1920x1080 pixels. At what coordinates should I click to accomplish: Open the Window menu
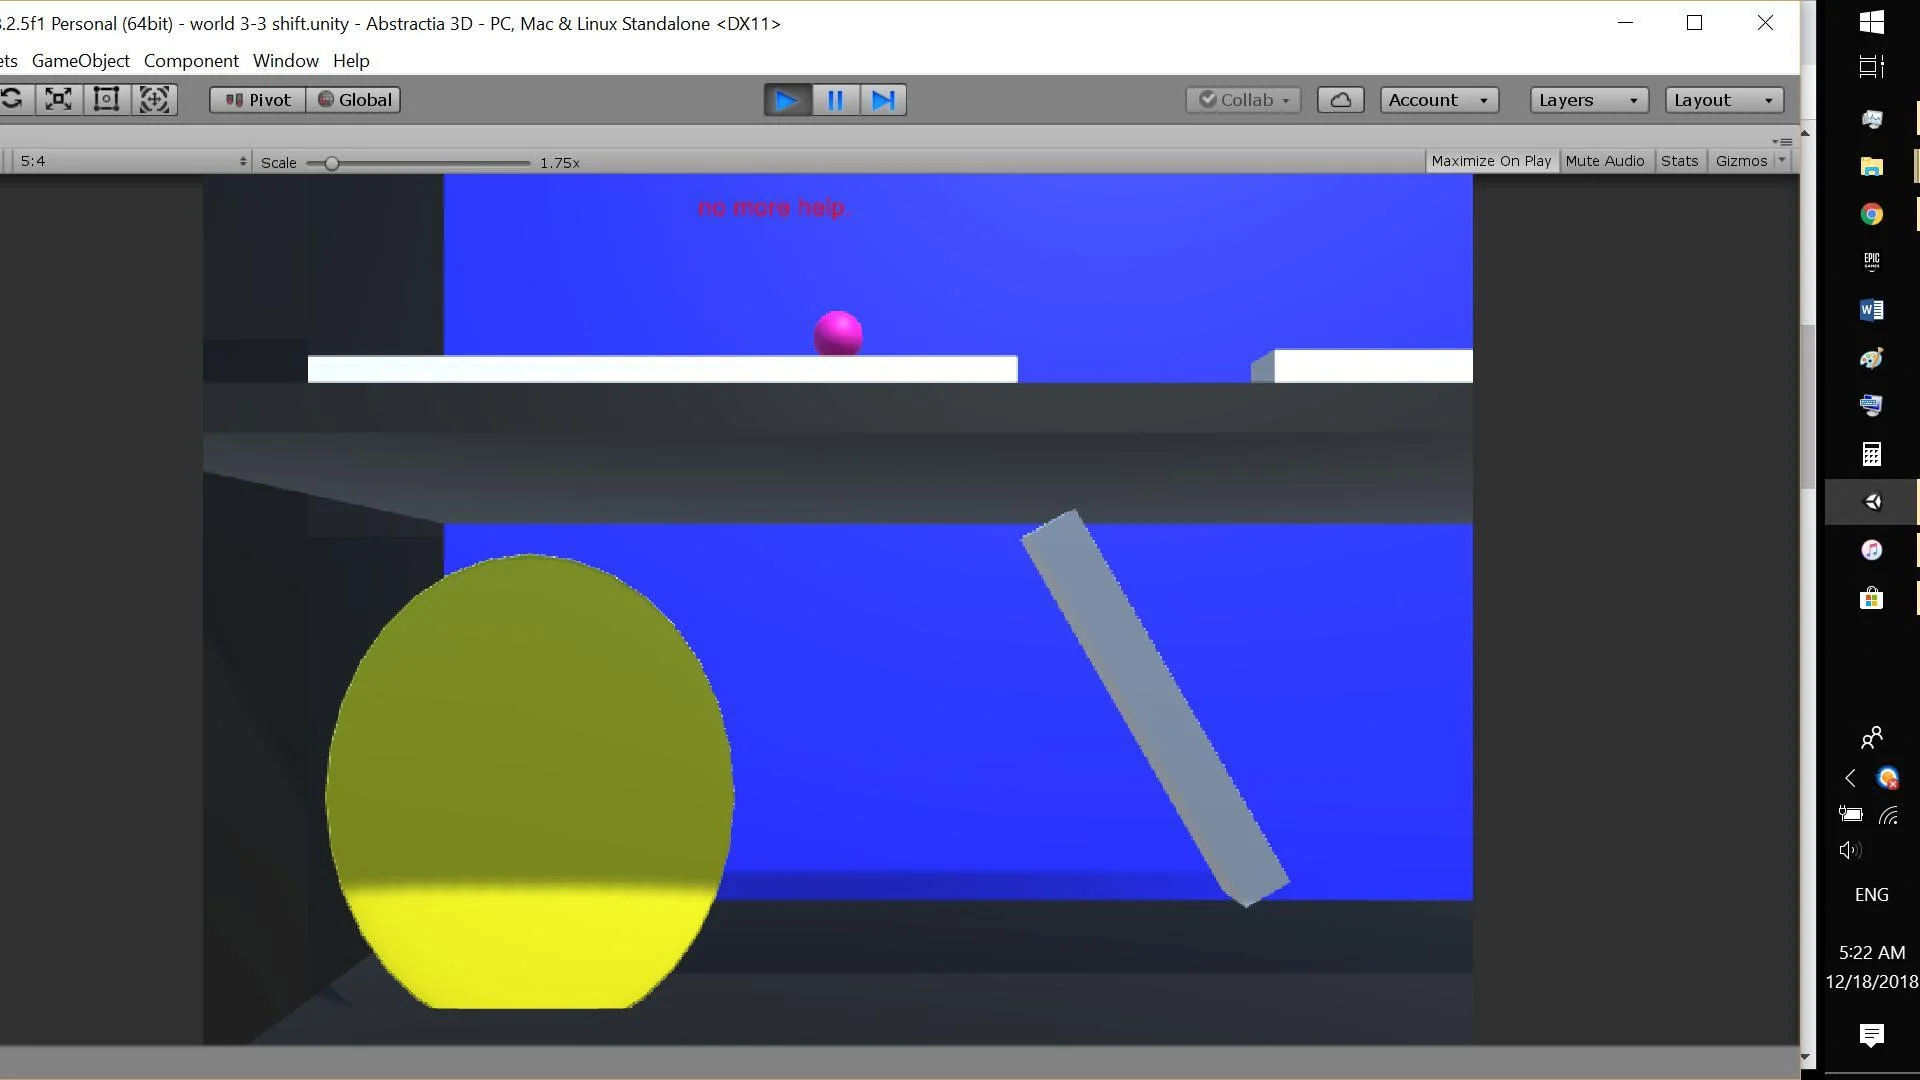(x=286, y=61)
